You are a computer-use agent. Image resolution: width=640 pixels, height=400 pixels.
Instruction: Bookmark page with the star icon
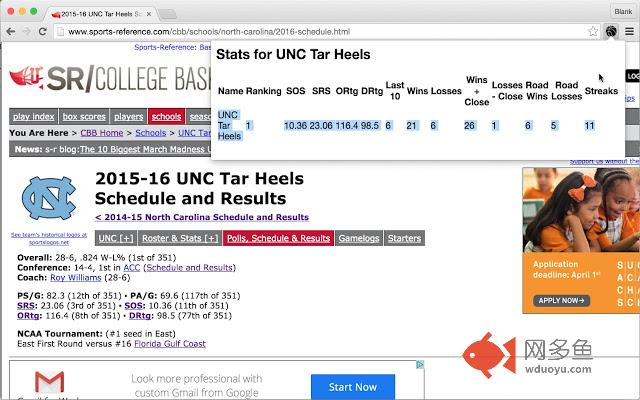coord(593,31)
